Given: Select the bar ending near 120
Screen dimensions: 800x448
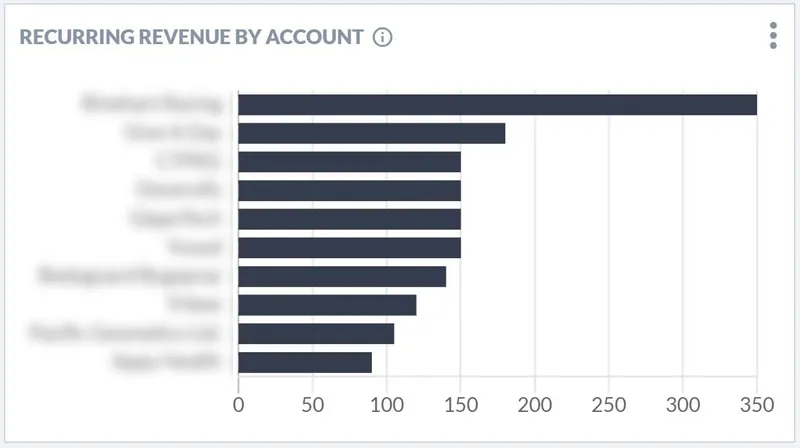Looking at the screenshot, I should (327, 305).
